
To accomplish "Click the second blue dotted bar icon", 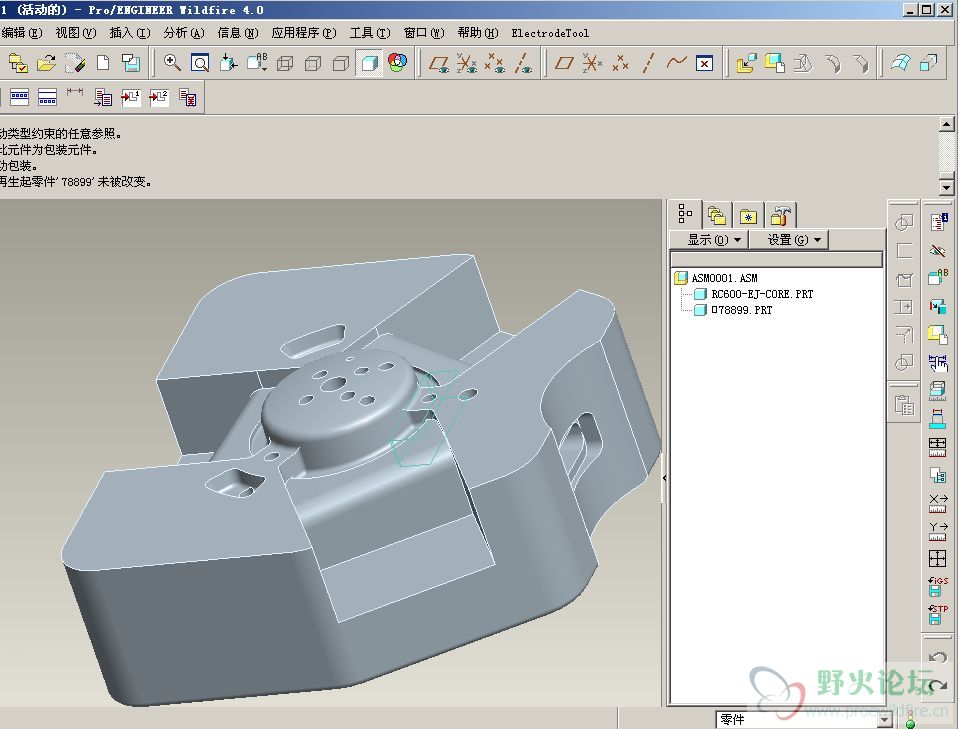I will click(47, 97).
